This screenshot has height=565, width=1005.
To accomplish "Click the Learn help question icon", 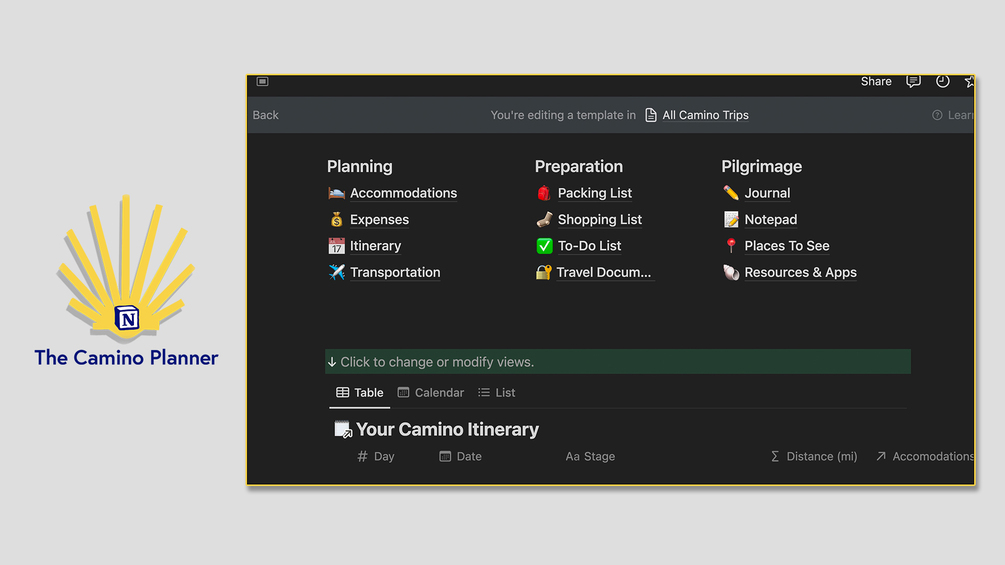I will pos(937,115).
